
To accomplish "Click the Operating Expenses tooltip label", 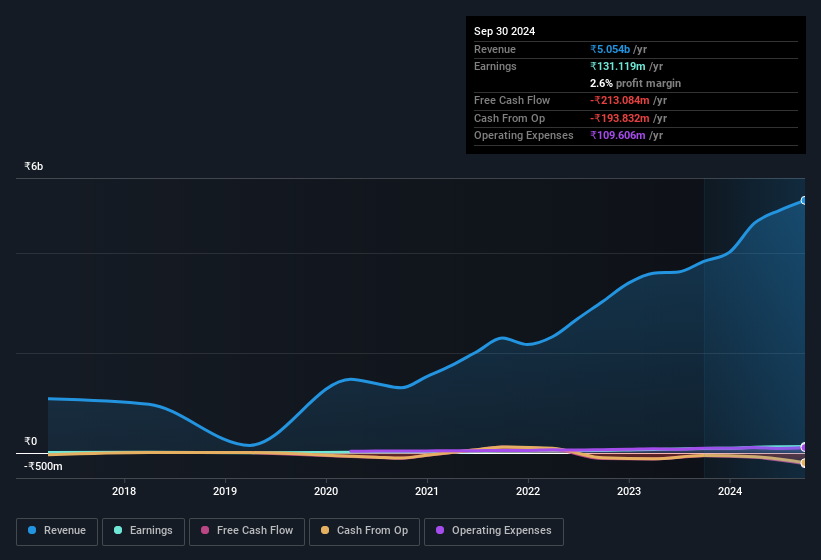I will point(524,136).
